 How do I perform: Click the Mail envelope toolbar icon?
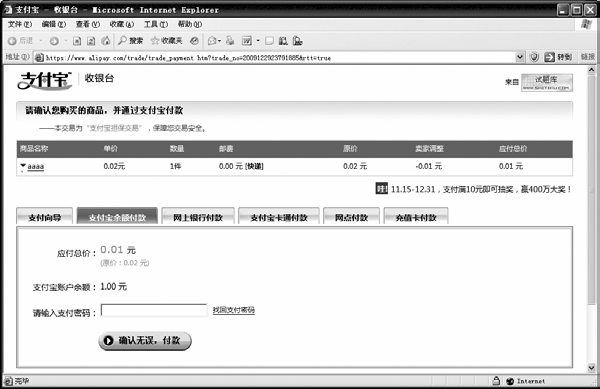click(x=212, y=41)
